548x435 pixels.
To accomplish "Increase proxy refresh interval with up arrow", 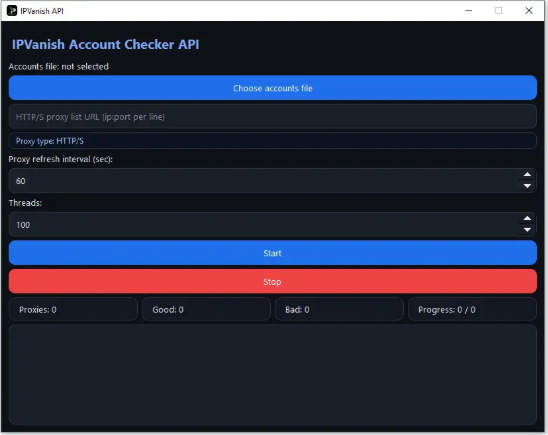I will coord(527,174).
